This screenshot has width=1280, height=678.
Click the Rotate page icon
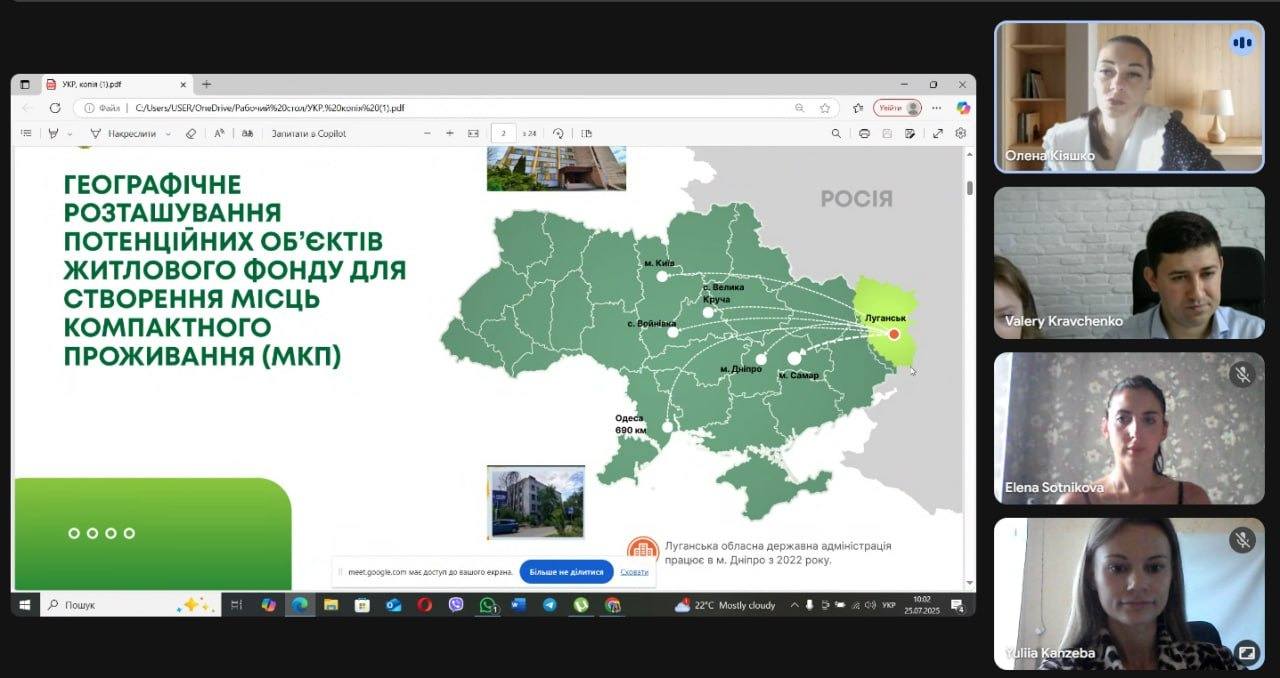tap(558, 133)
